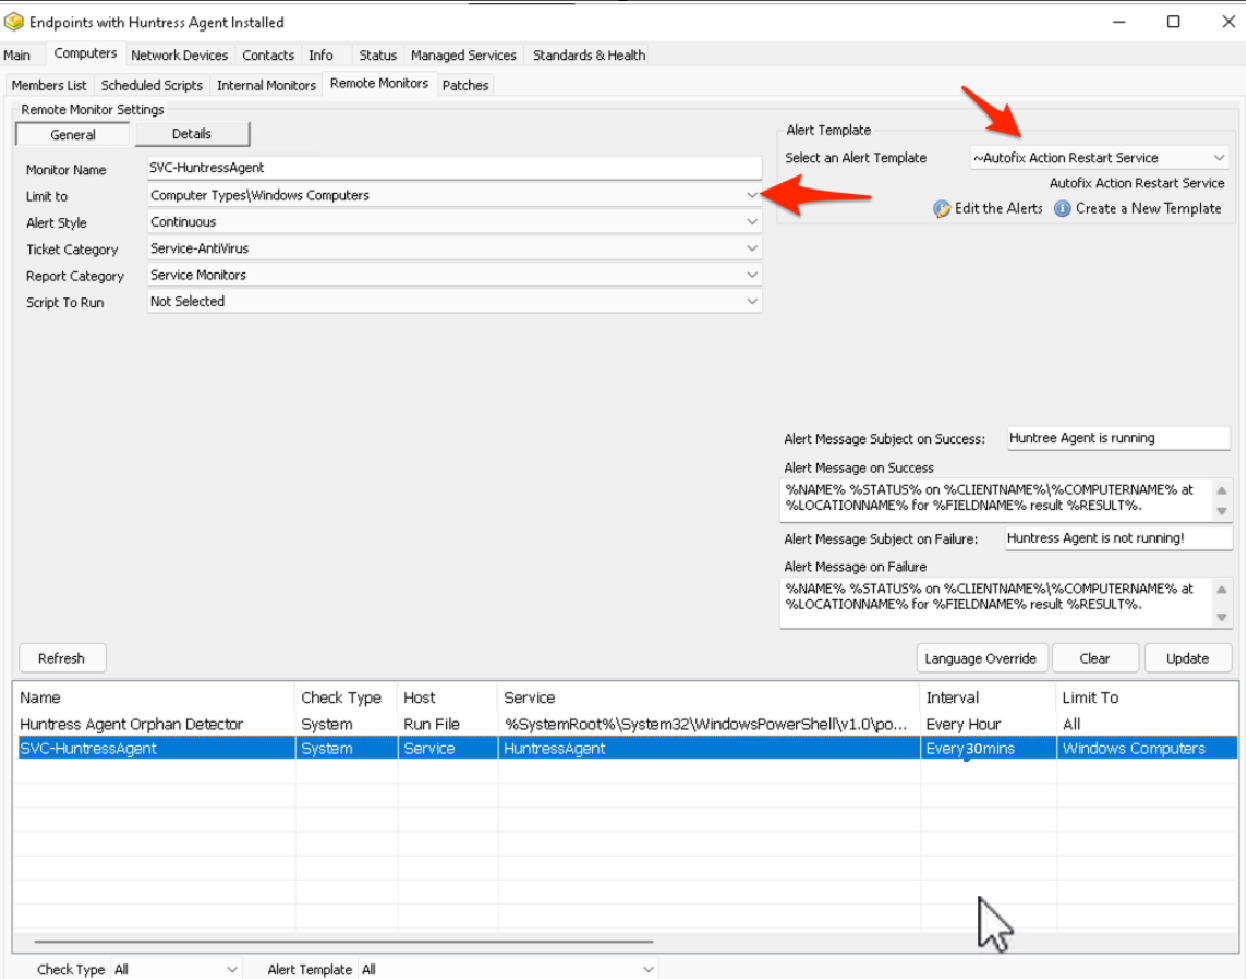Click the window title bar app icon
Image resolution: width=1246 pixels, height=979 pixels.
pos(14,21)
